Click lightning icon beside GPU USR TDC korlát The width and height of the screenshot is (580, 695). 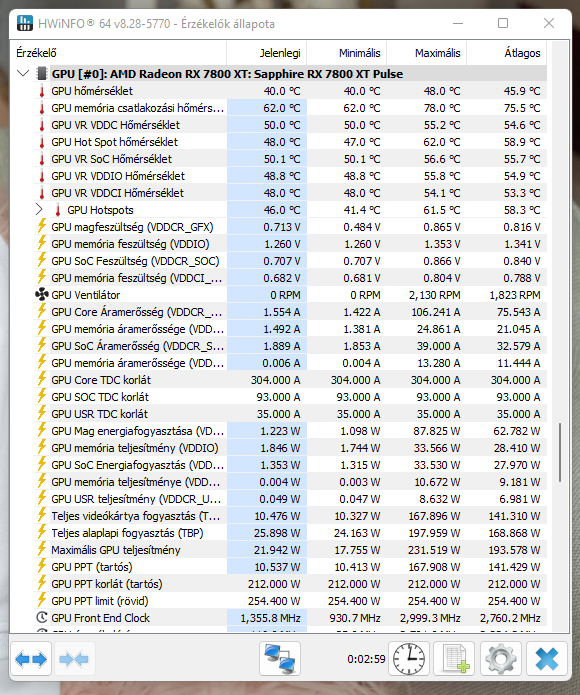(42, 414)
